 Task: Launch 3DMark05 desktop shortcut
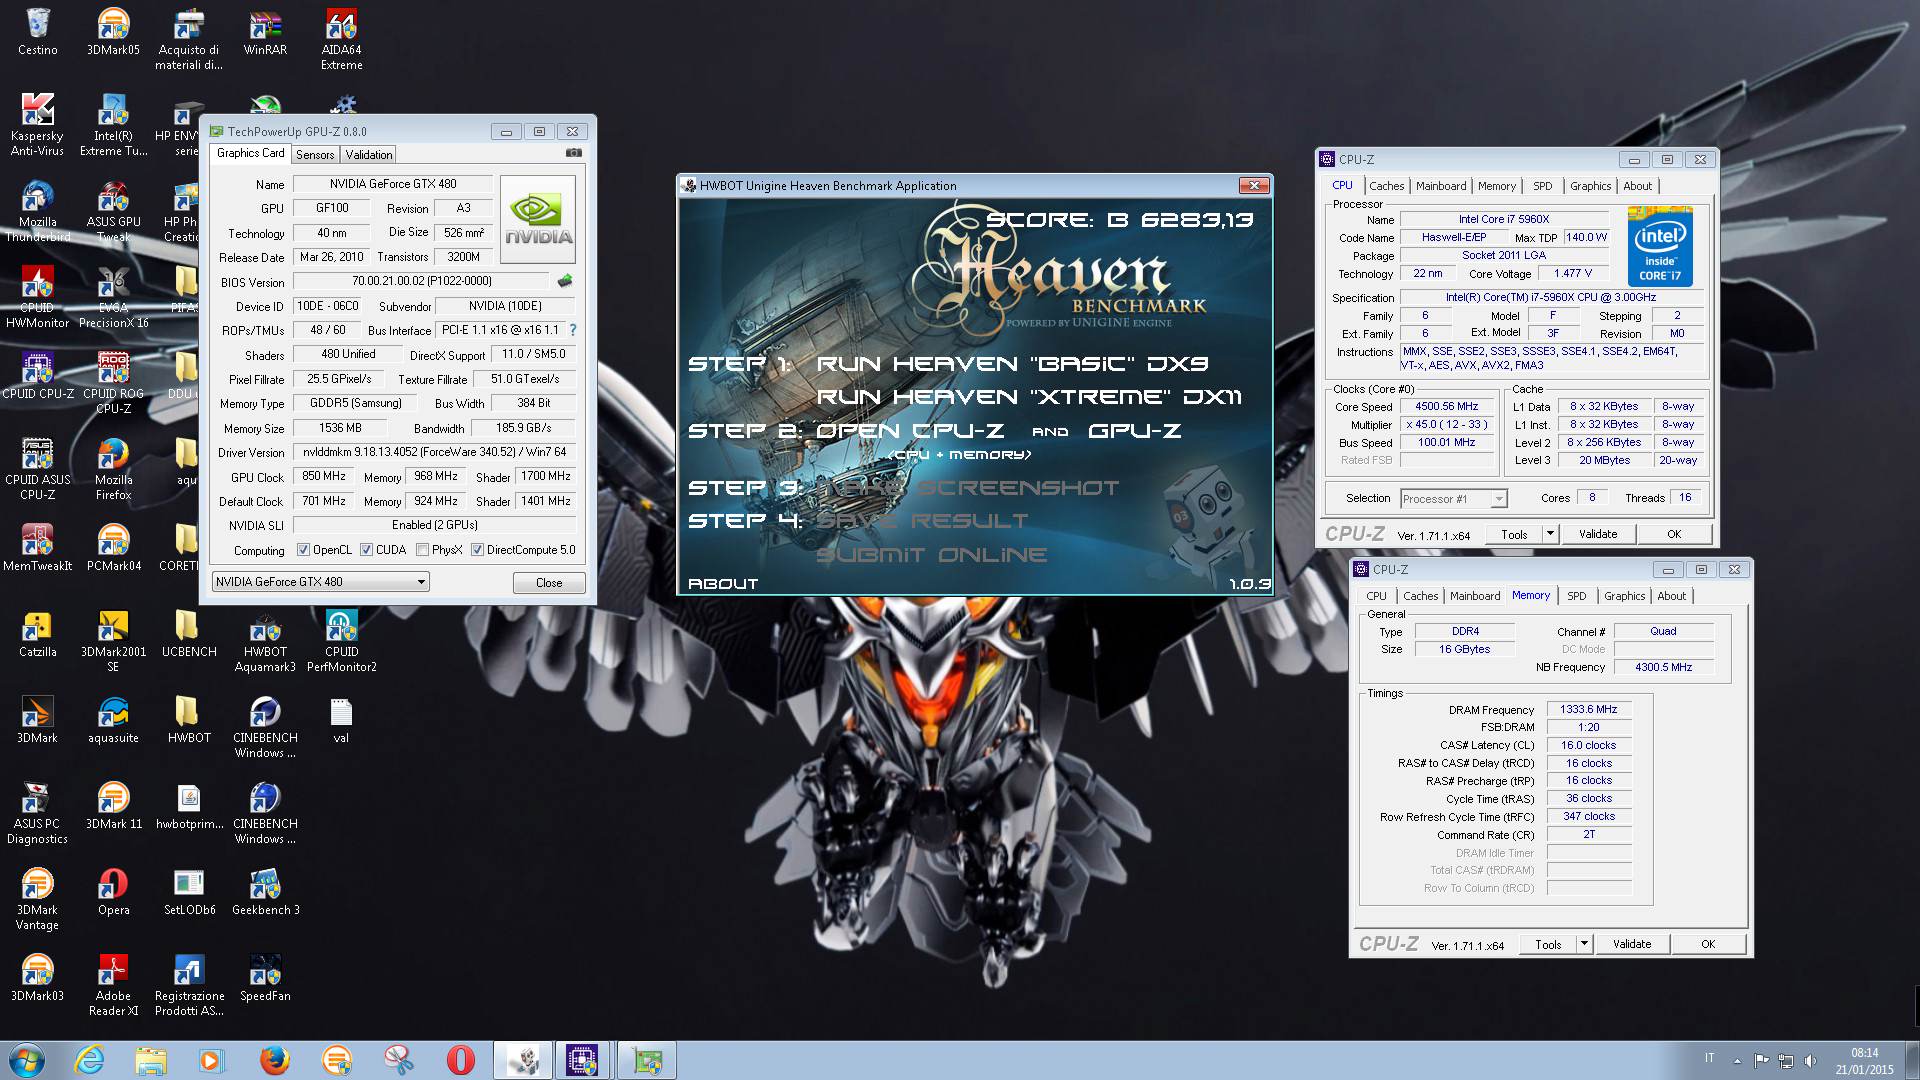(113, 30)
